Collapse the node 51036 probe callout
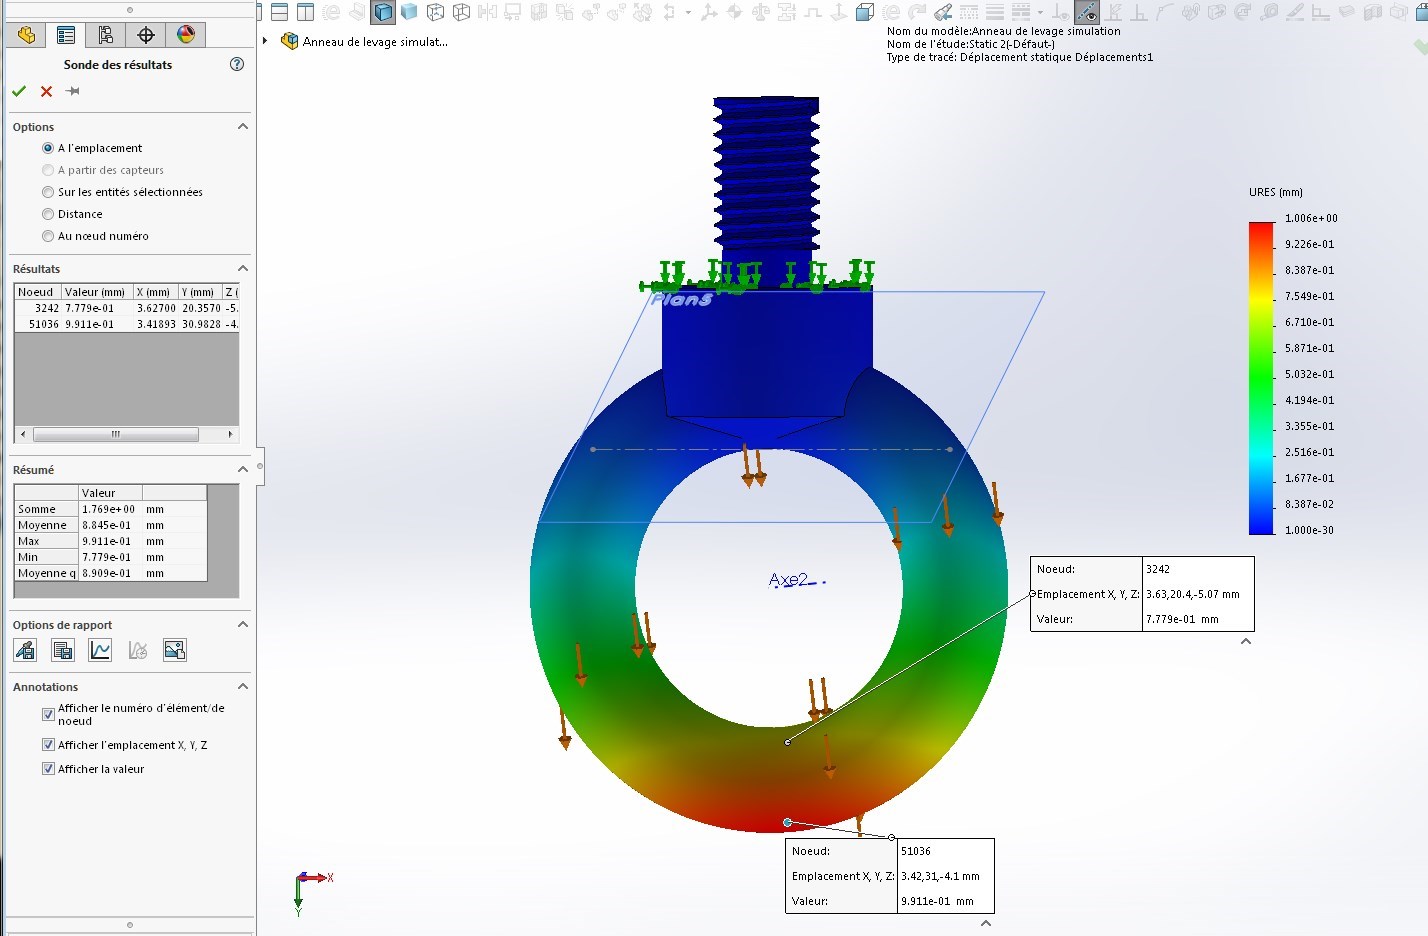Image resolution: width=1428 pixels, height=936 pixels. point(986,923)
